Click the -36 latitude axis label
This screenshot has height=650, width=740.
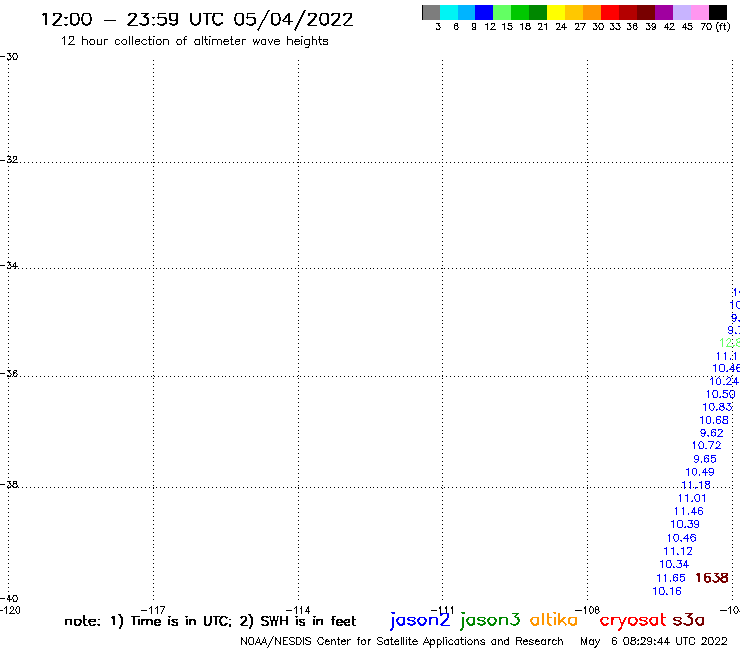pos(9,373)
